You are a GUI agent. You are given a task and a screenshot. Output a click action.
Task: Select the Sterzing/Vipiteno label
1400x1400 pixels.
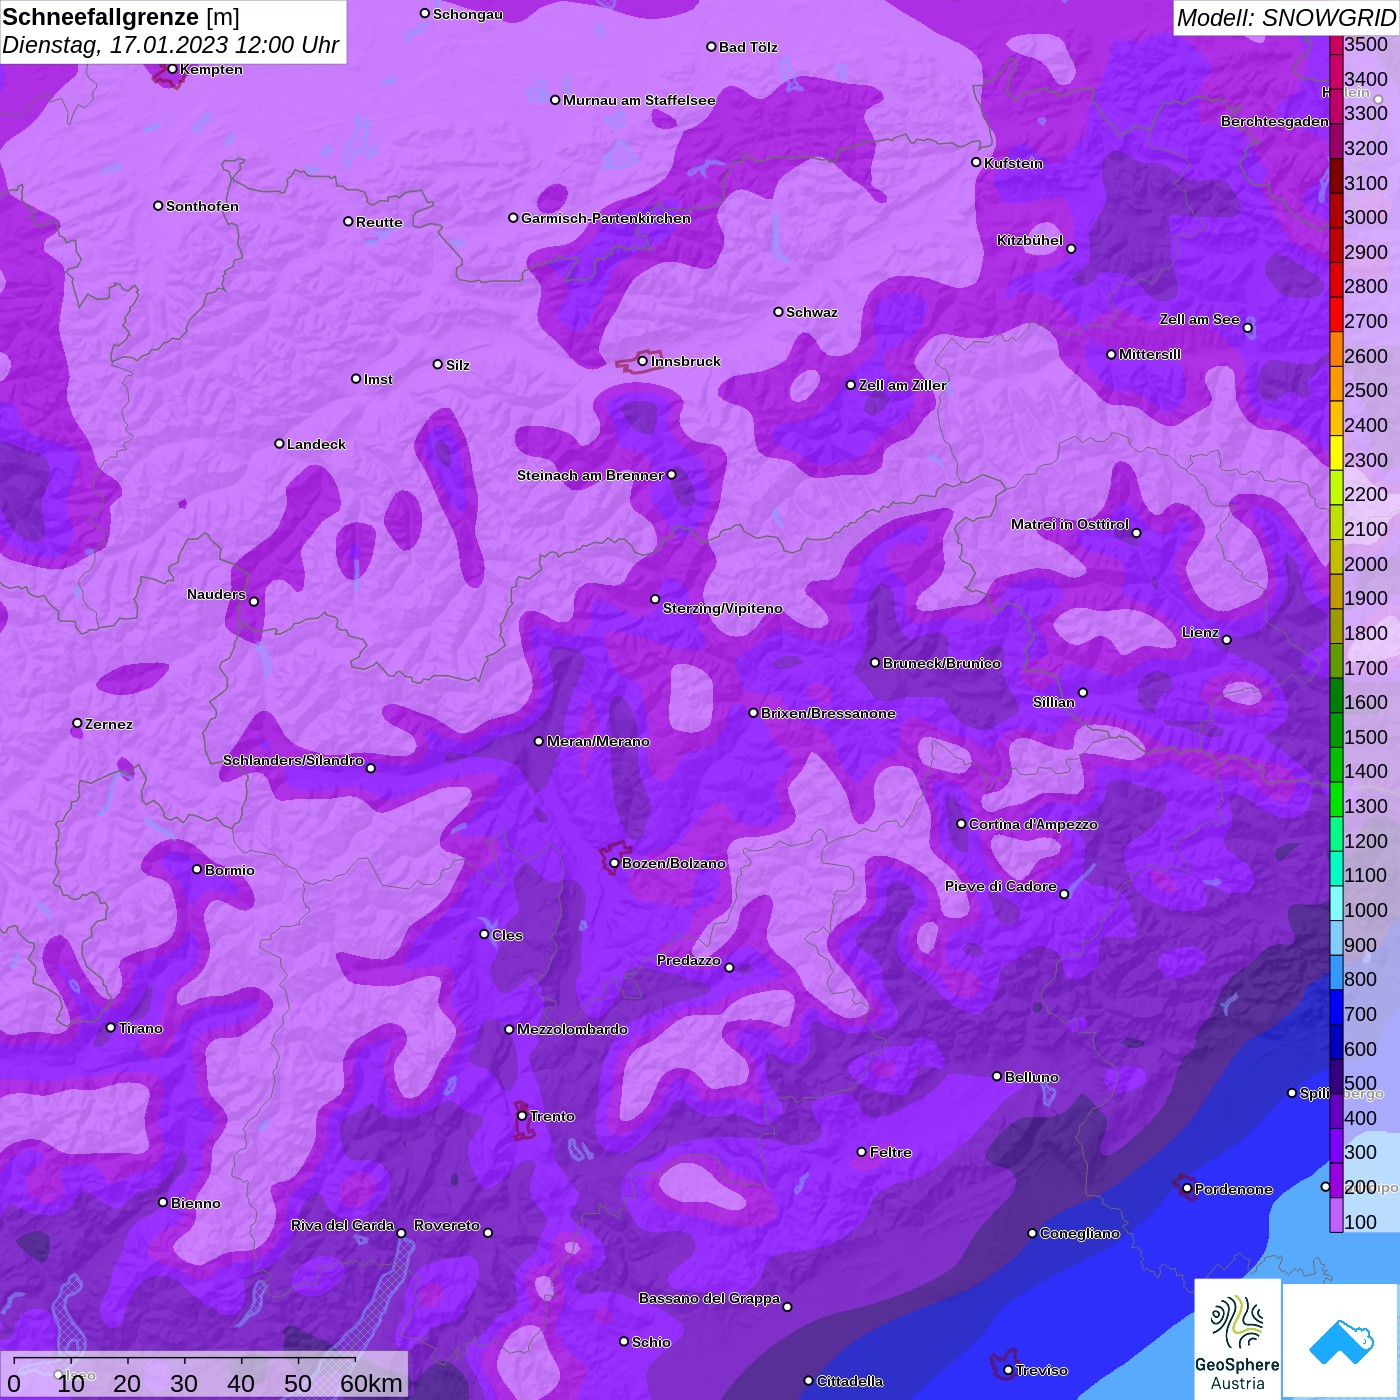(723, 608)
